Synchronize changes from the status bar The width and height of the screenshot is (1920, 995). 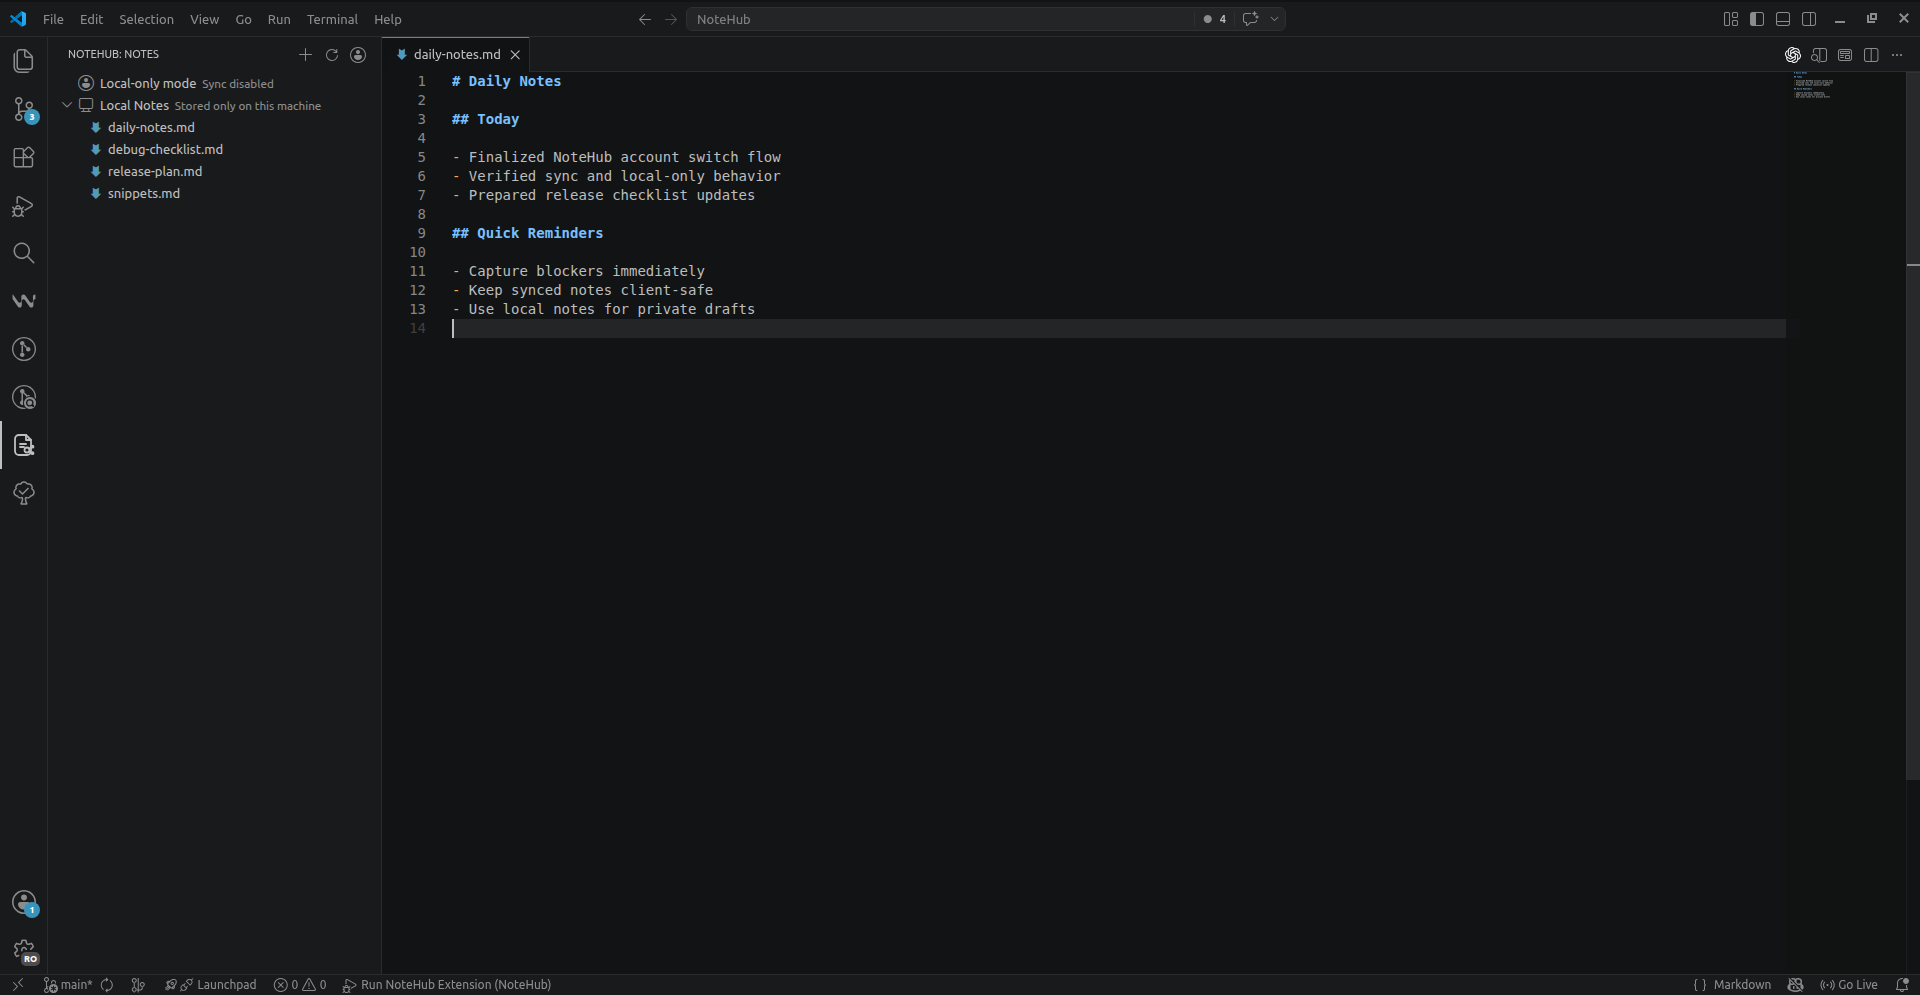point(107,985)
